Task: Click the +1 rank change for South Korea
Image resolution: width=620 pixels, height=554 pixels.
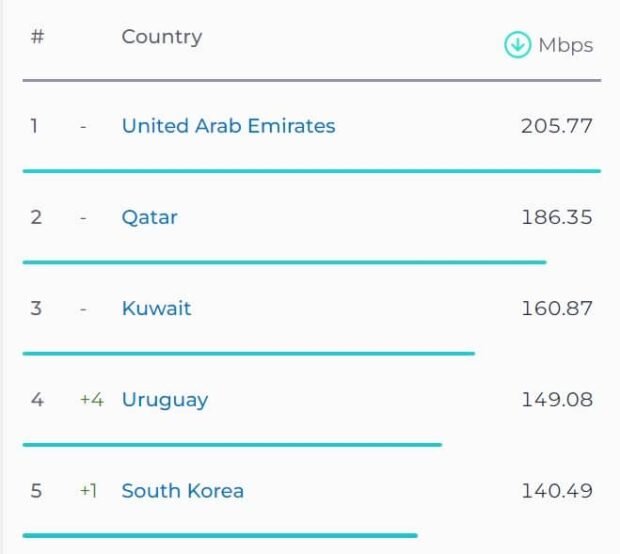Action: 88,491
